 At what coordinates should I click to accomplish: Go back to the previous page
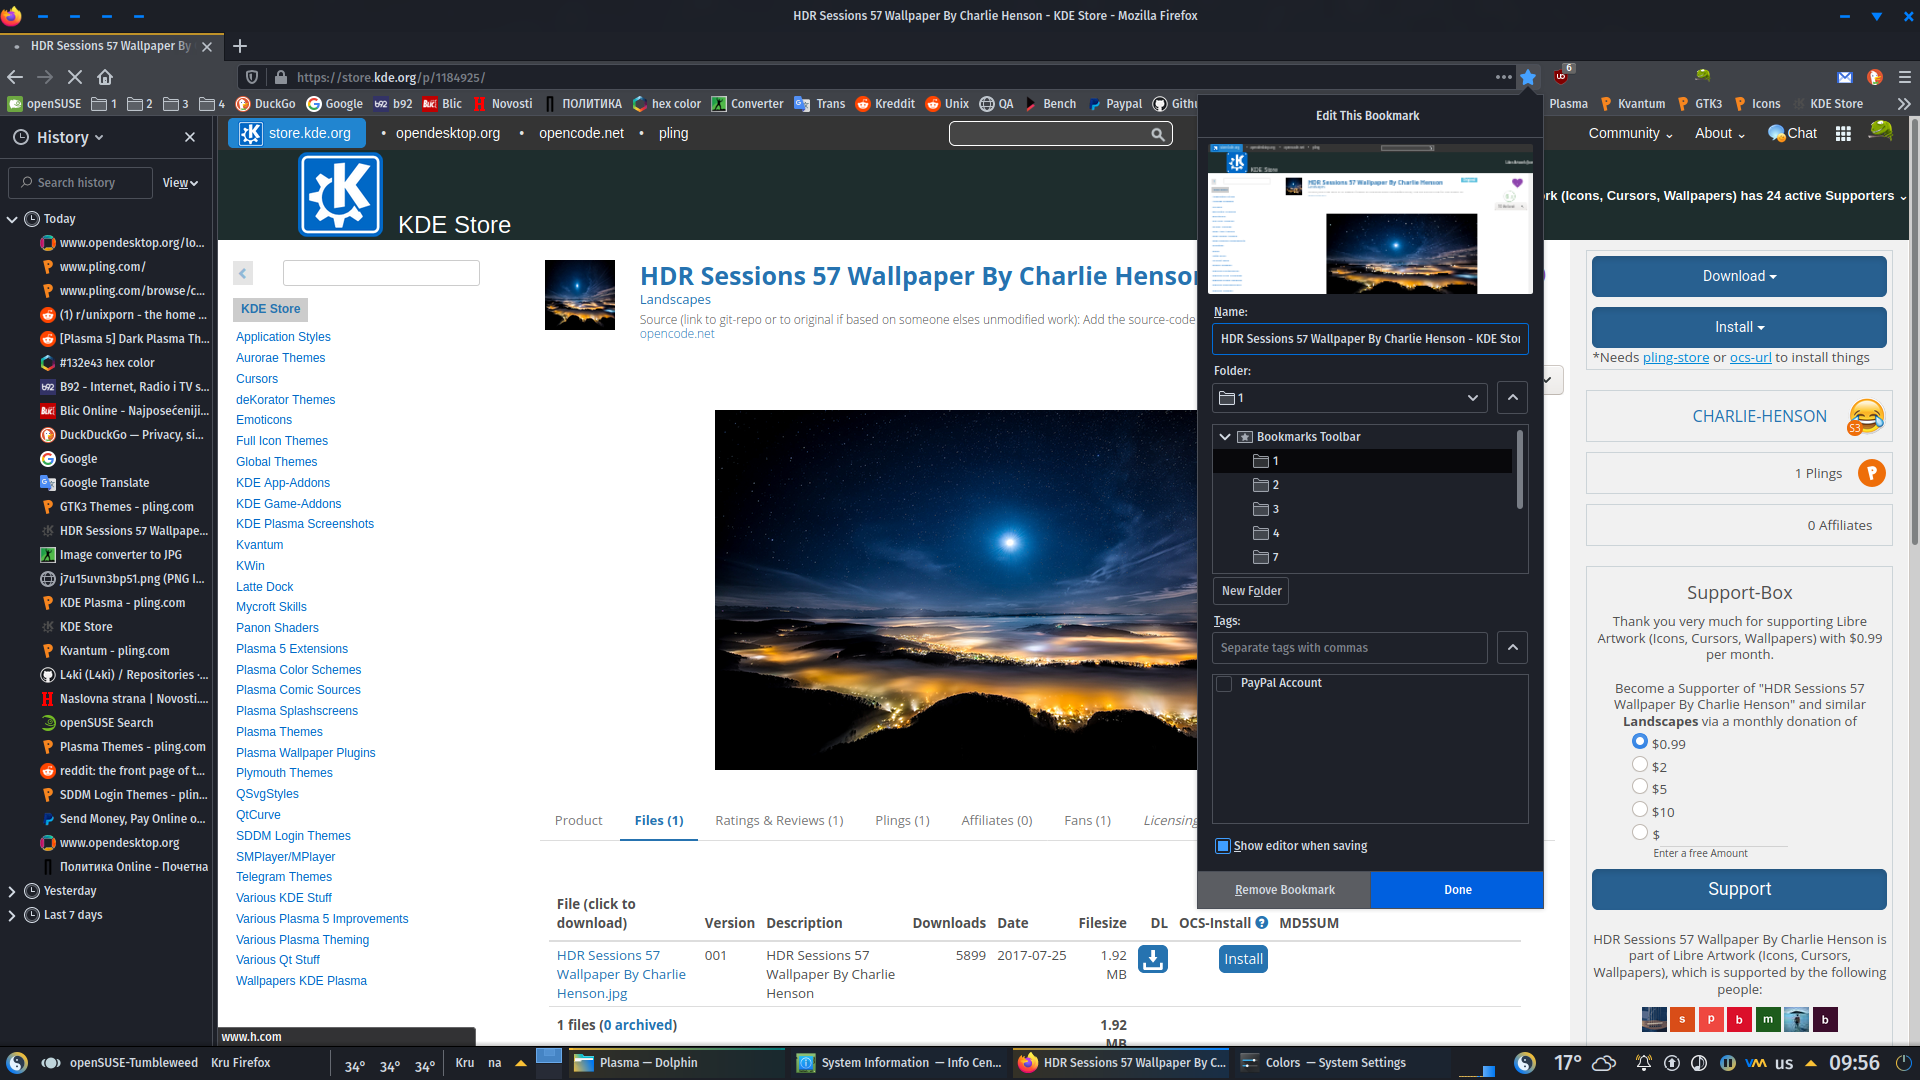tap(15, 77)
